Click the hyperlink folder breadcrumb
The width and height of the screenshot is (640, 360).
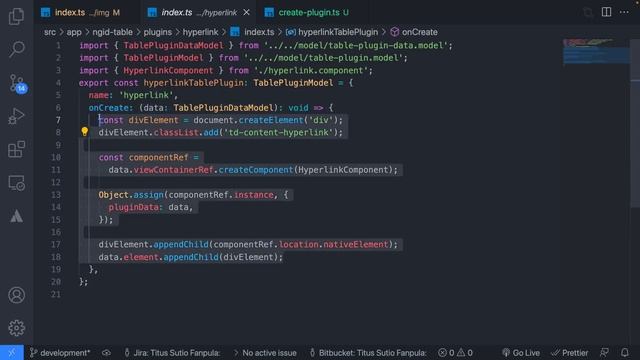200,32
